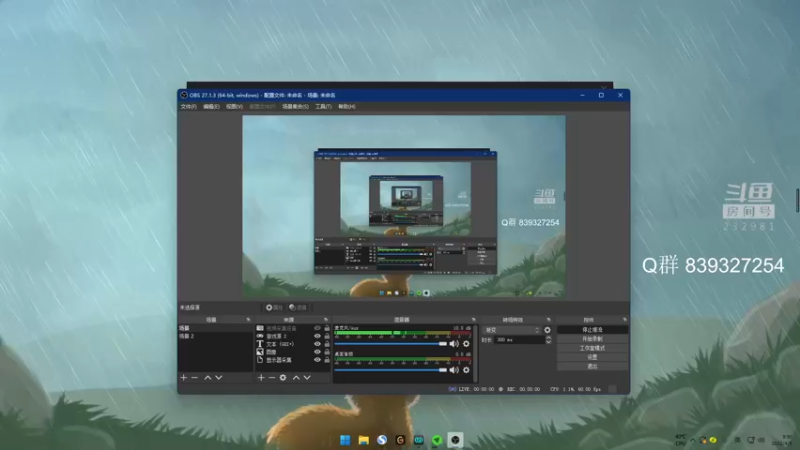
Task: Click the 退出 exit button
Action: (x=592, y=366)
